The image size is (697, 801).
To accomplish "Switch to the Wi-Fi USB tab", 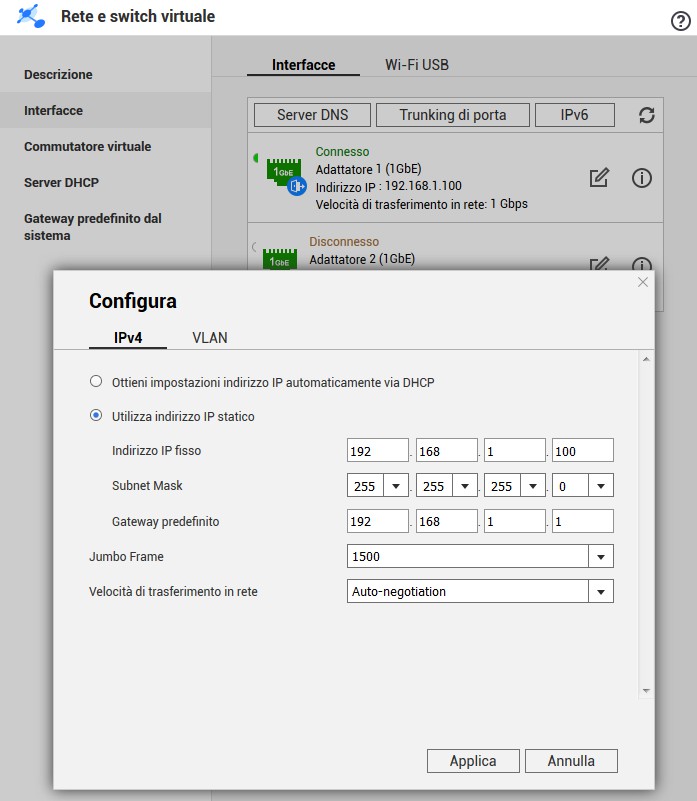I will (x=417, y=65).
